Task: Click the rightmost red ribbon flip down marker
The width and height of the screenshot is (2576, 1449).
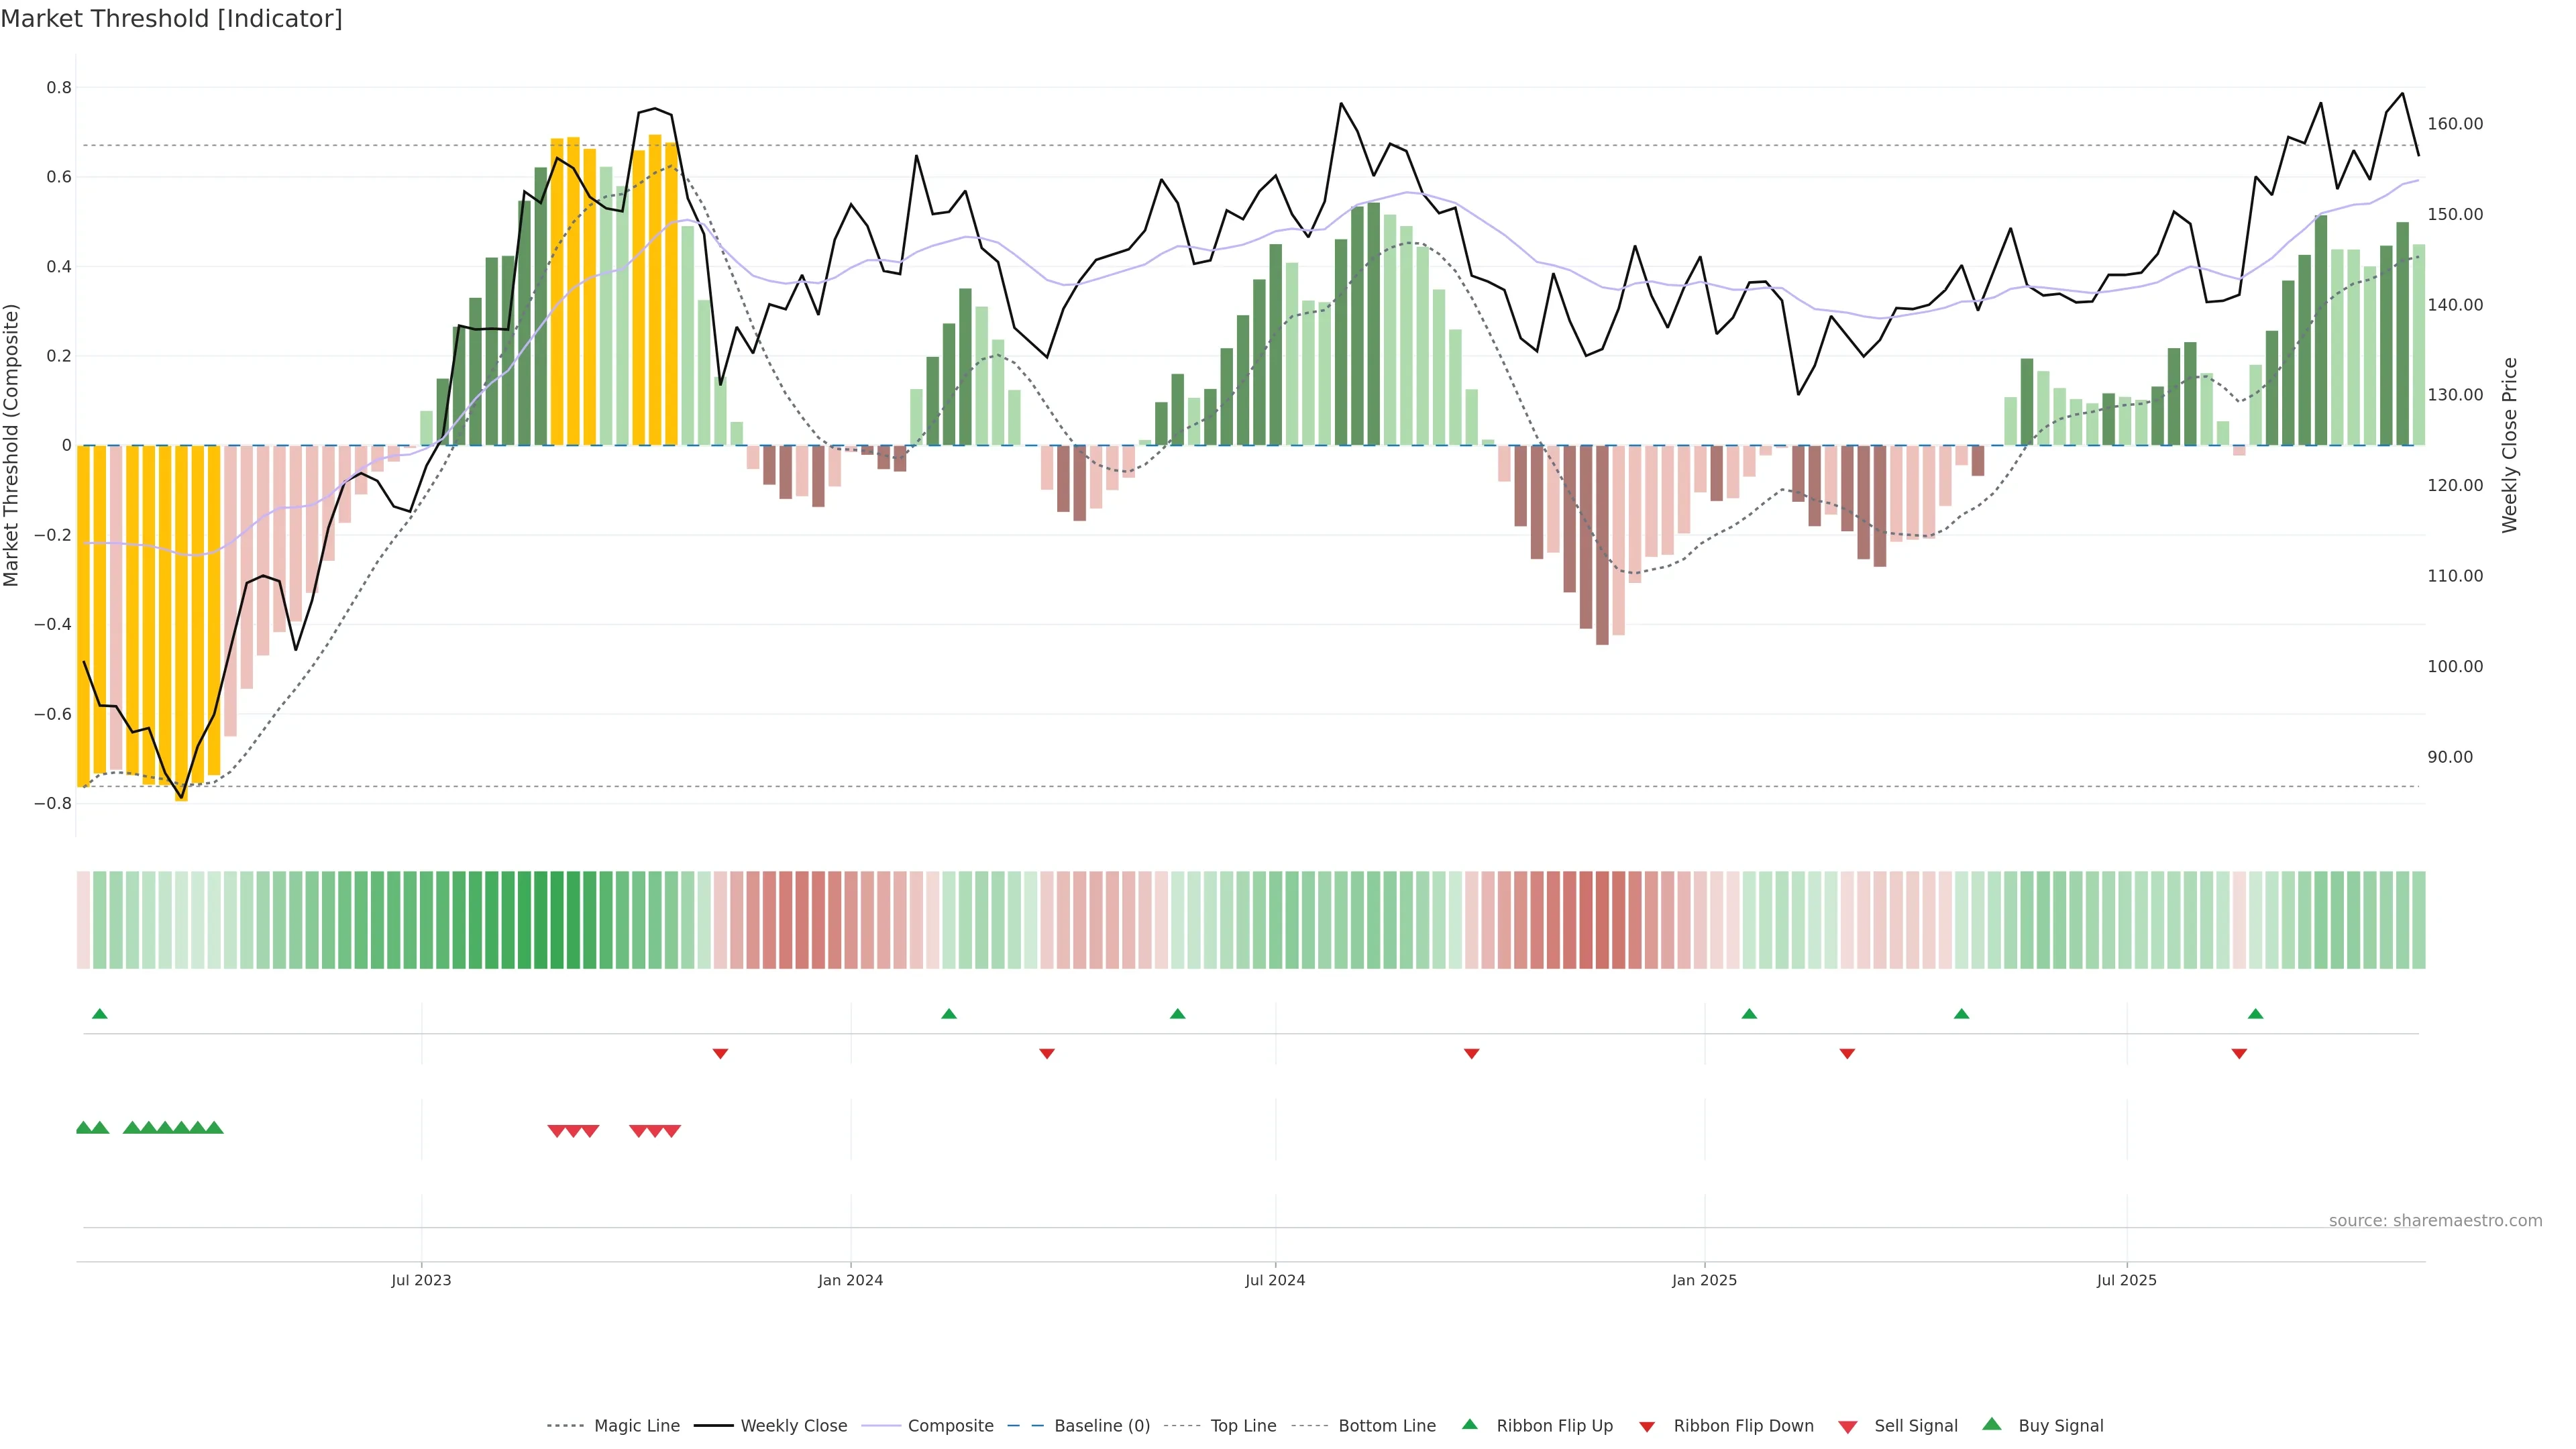Action: click(2239, 1053)
